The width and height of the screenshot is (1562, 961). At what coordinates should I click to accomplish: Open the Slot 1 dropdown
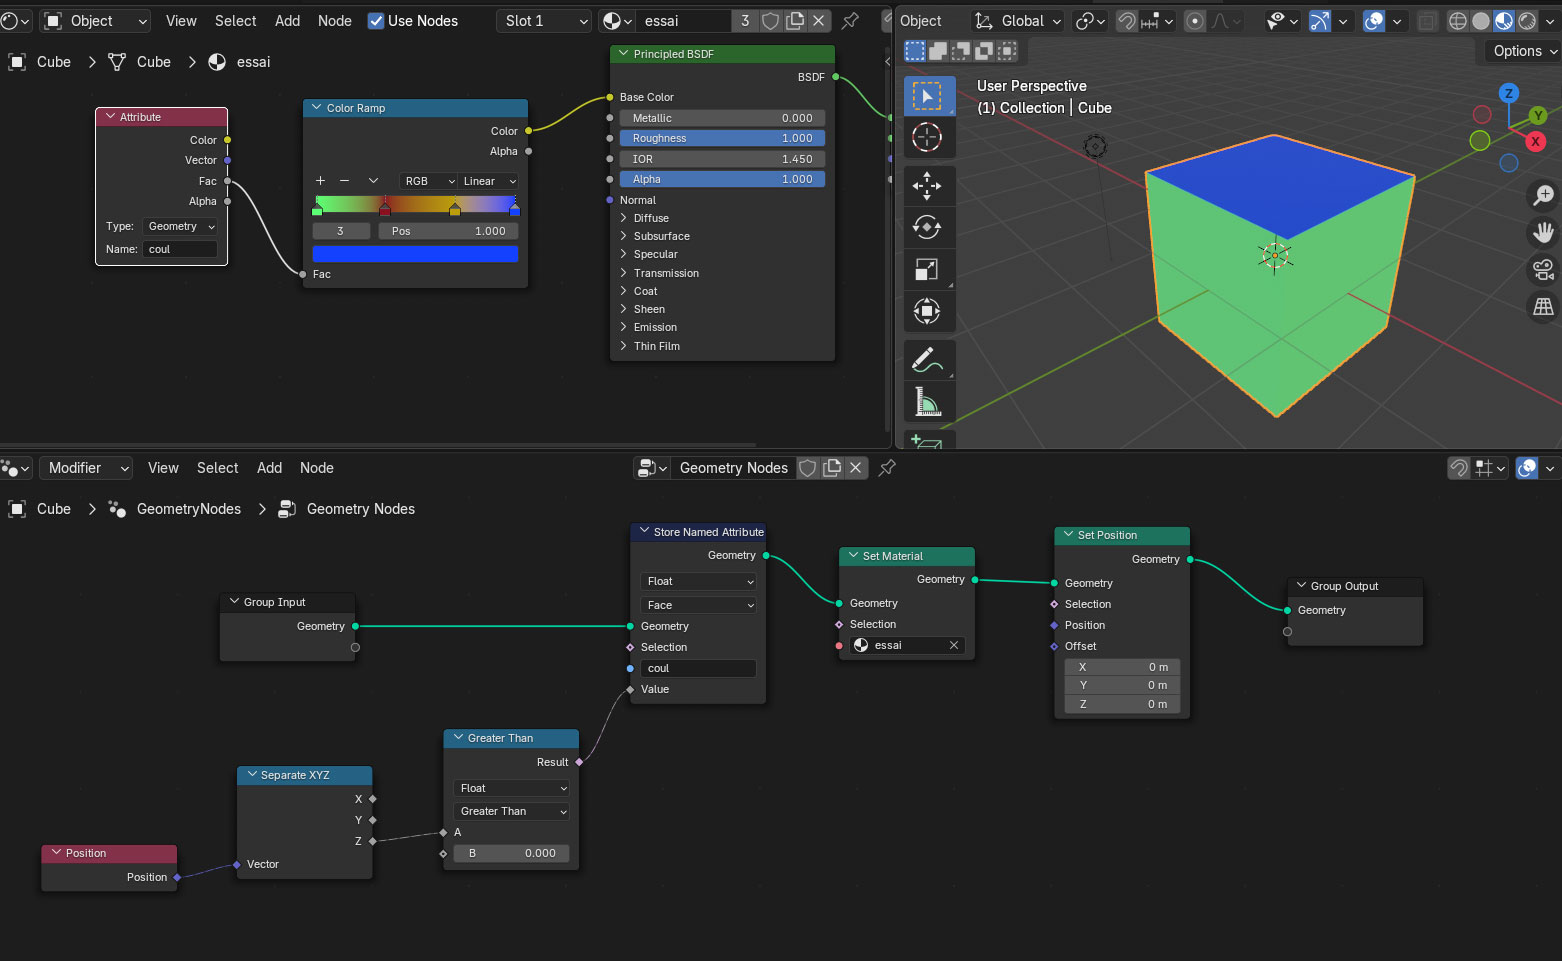pyautogui.click(x=545, y=21)
